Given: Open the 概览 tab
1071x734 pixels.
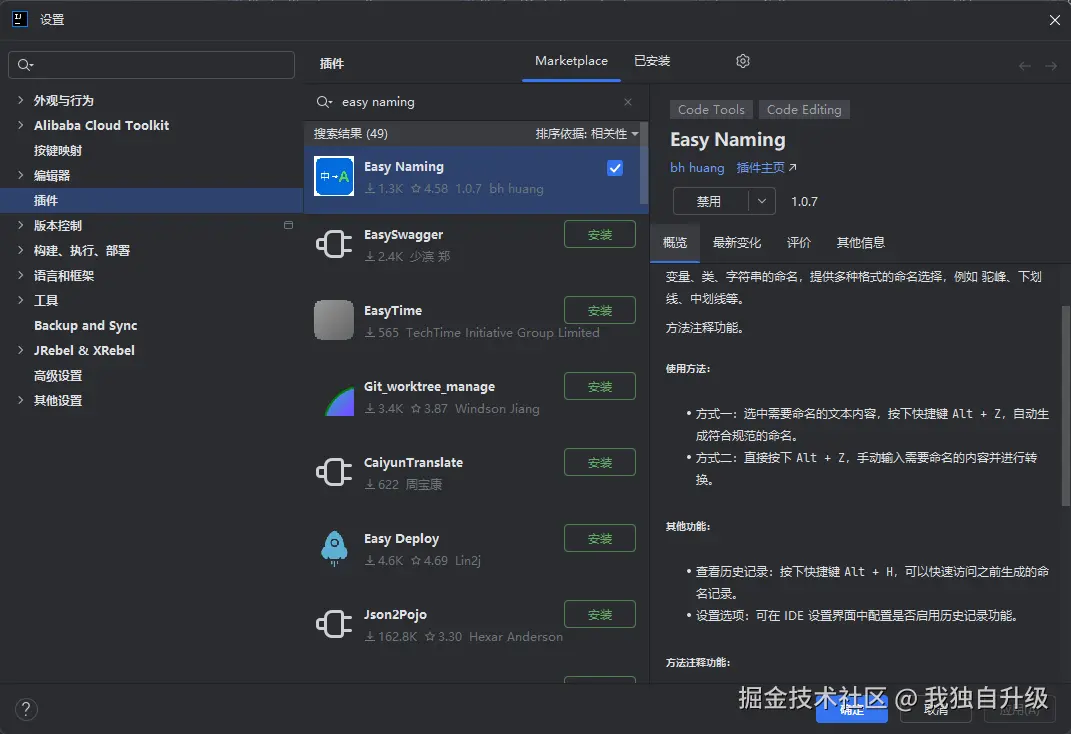Looking at the screenshot, I should (675, 242).
